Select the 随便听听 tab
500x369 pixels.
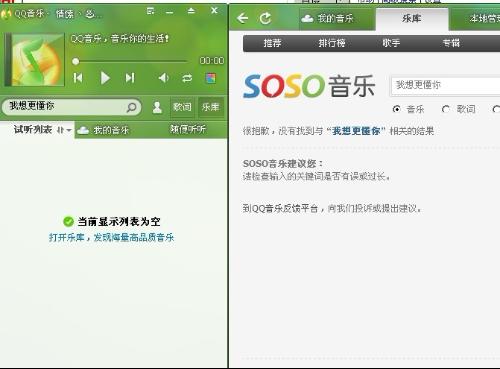pyautogui.click(x=188, y=129)
